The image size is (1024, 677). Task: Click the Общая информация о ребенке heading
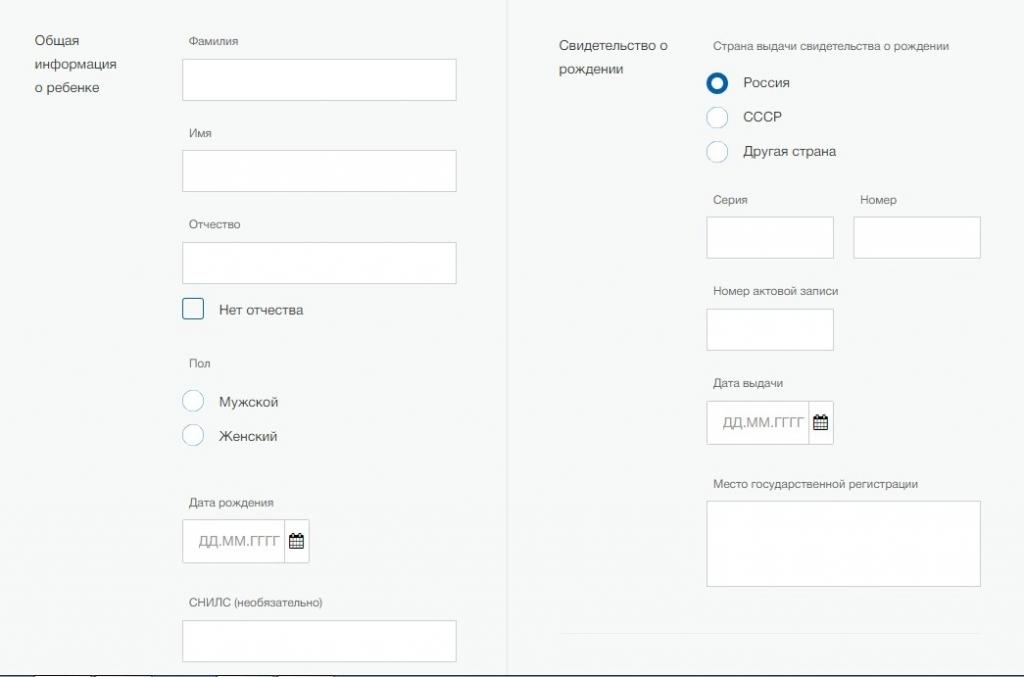point(76,62)
